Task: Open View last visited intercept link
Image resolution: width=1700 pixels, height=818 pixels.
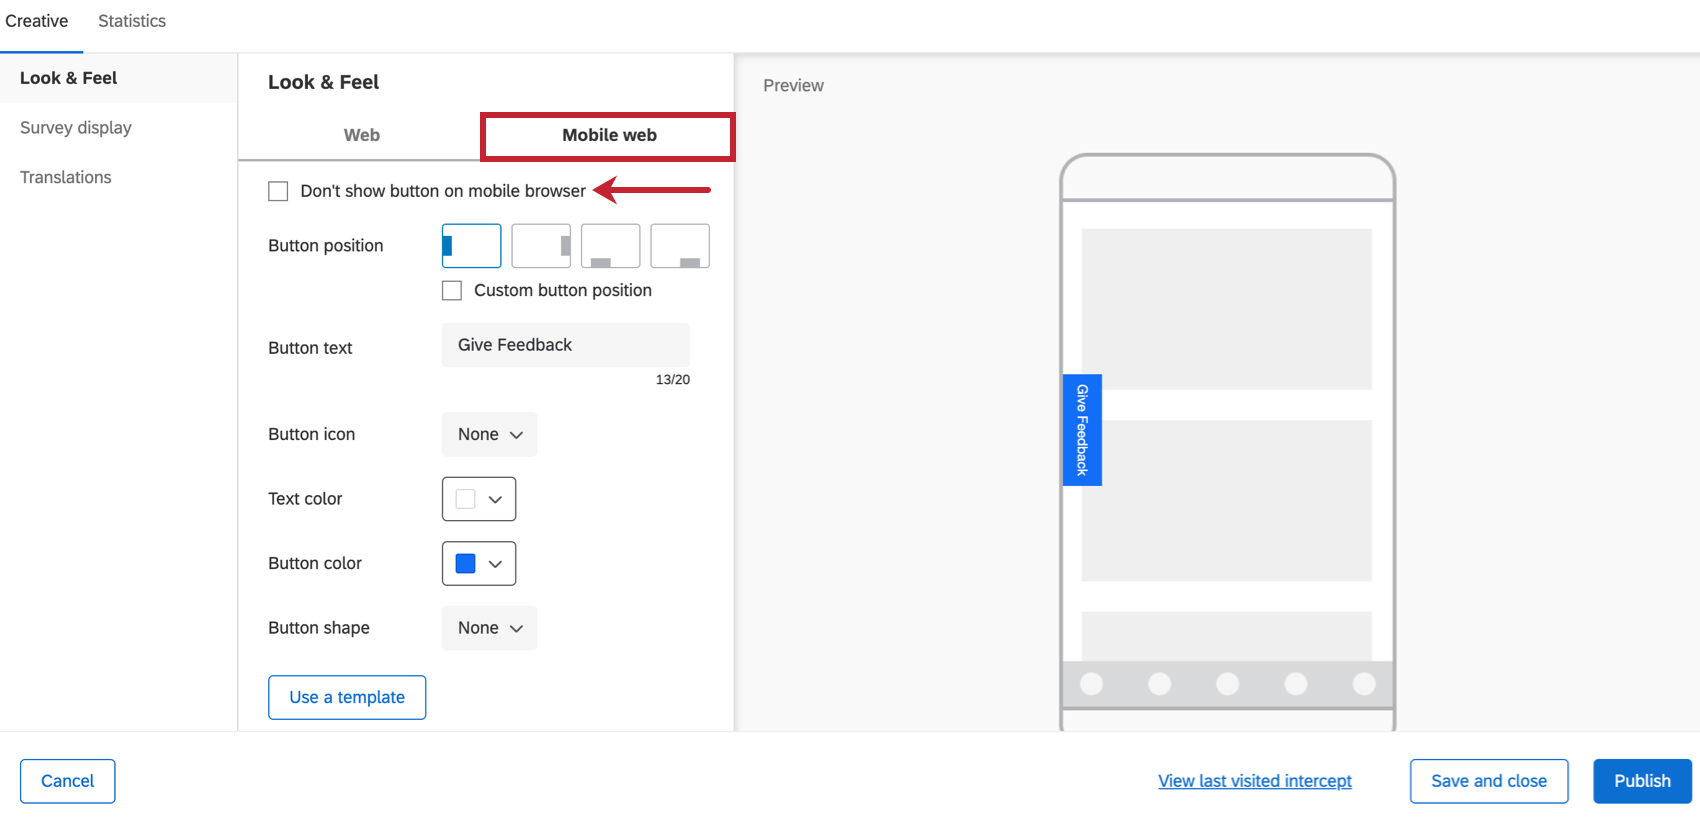Action: pos(1255,781)
